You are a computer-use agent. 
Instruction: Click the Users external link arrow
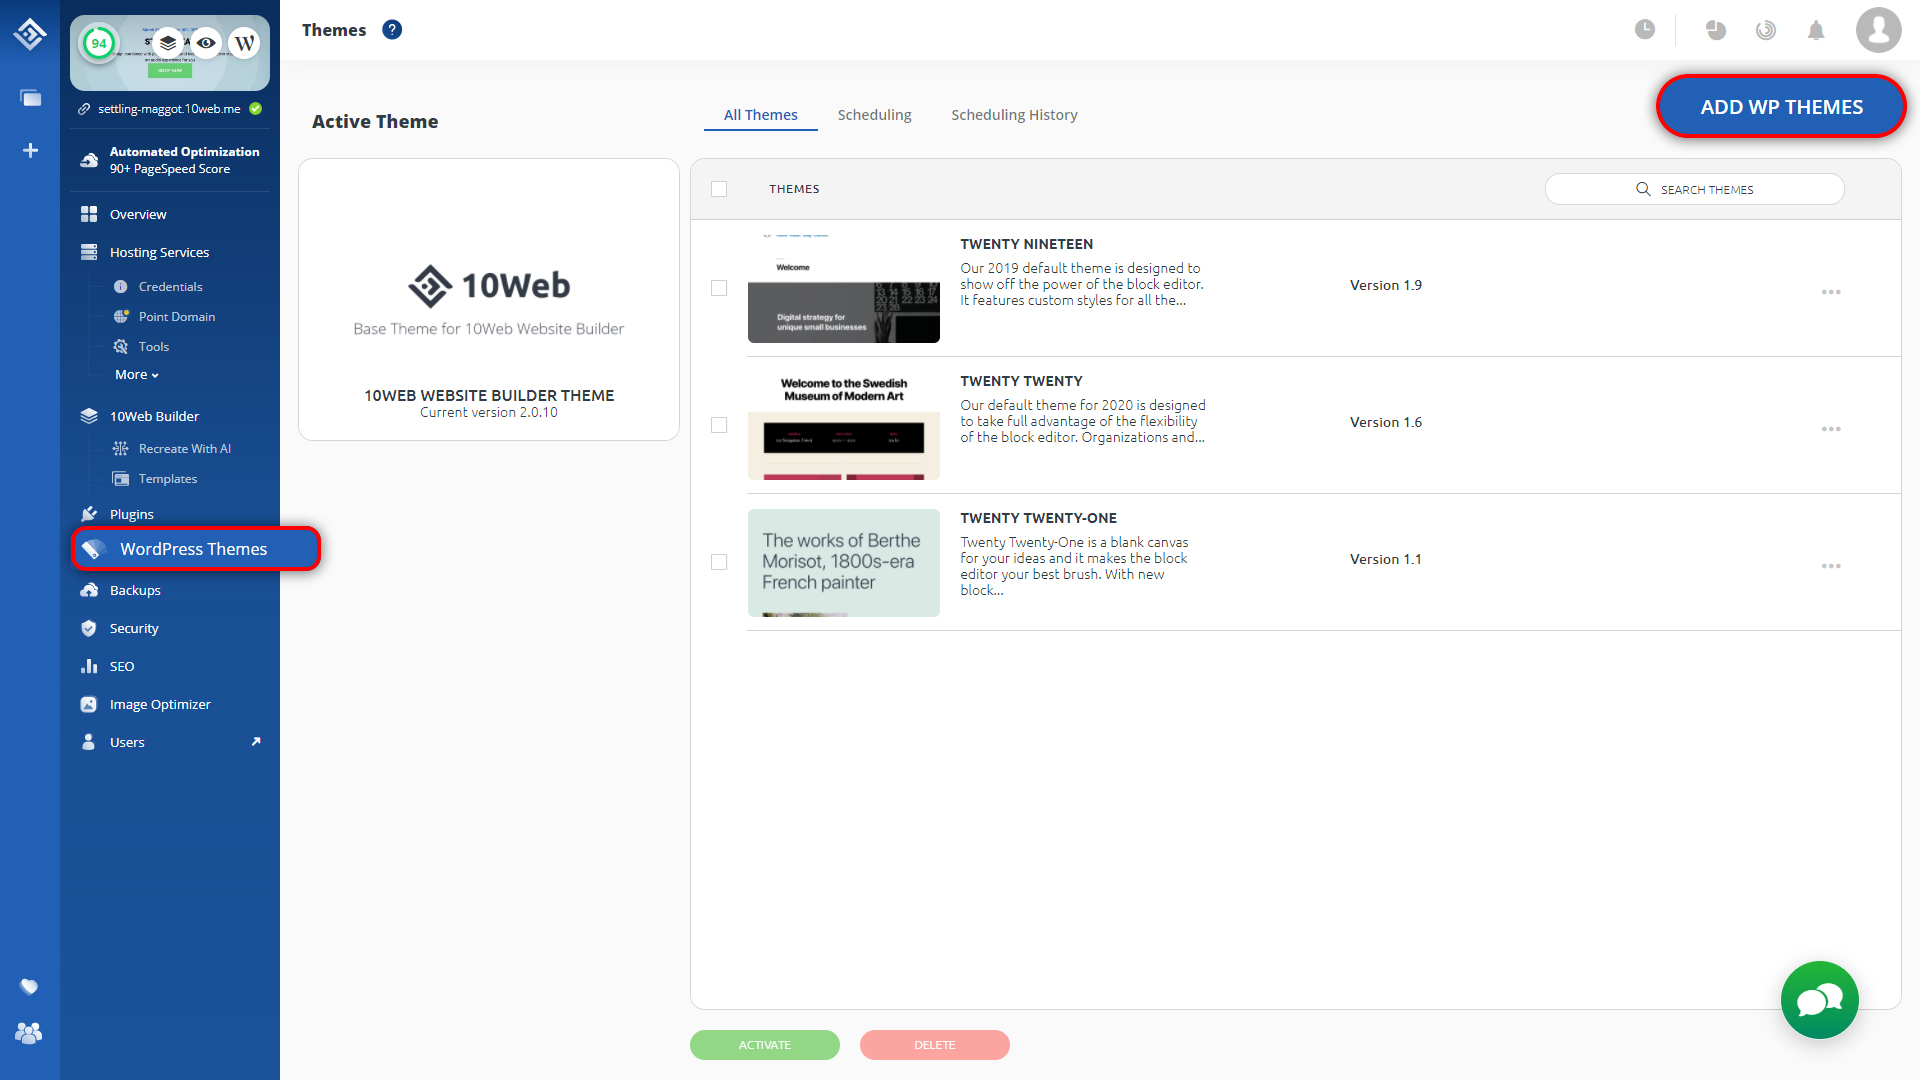click(x=256, y=742)
